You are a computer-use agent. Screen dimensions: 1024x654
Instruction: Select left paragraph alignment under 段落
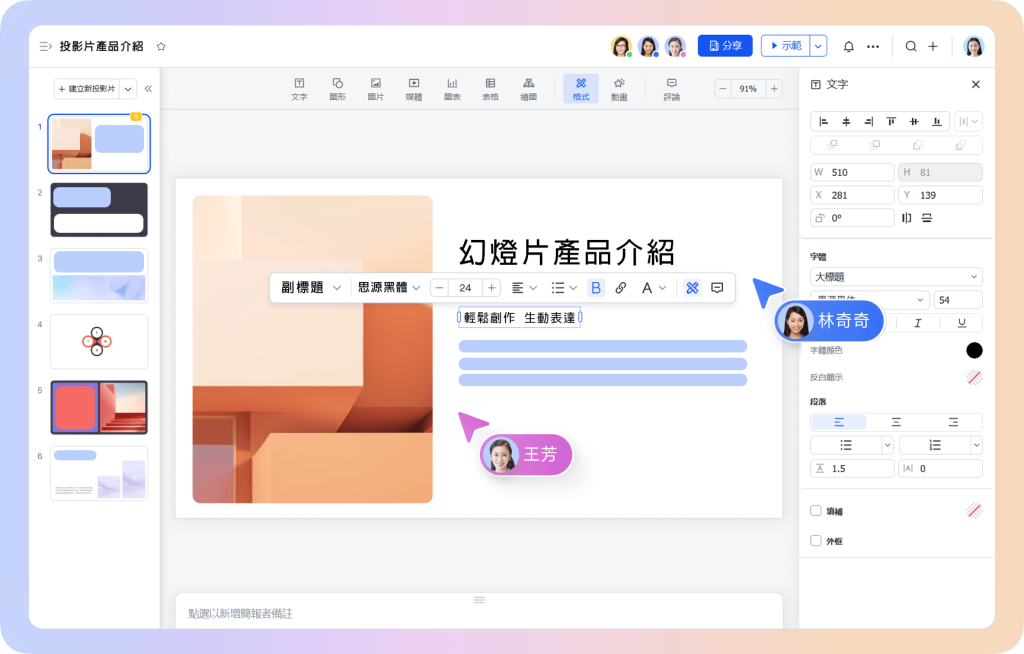pyautogui.click(x=839, y=423)
